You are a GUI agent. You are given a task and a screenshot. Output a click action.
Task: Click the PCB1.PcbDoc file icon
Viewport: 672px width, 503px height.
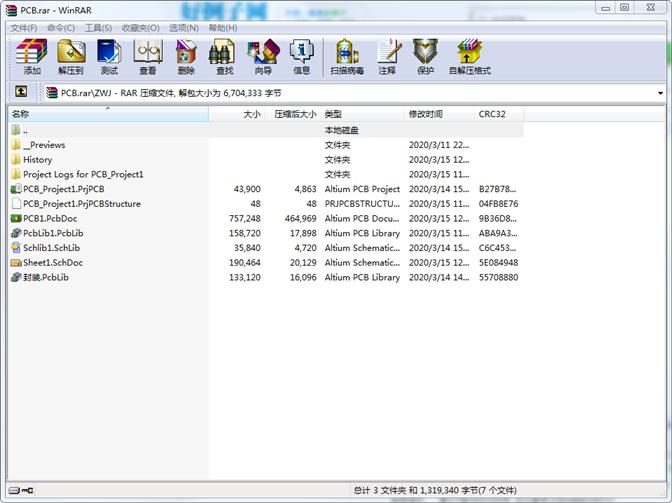[16, 219]
